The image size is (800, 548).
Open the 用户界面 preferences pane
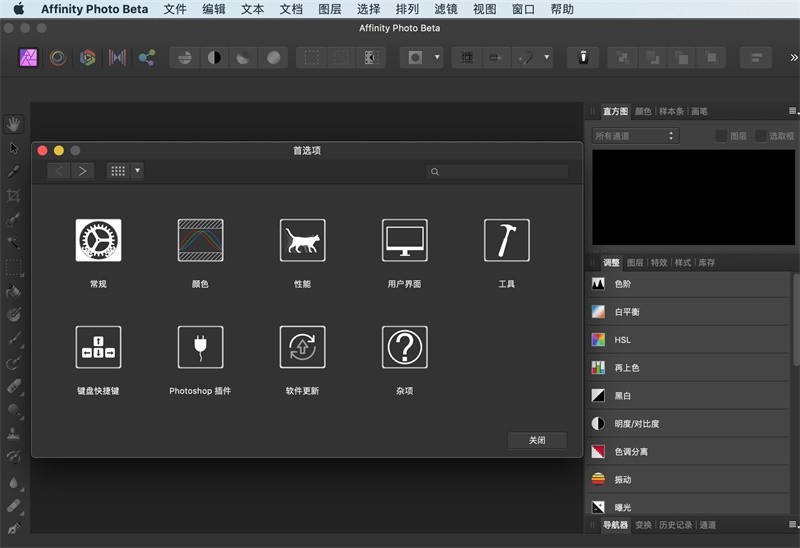[x=405, y=240]
